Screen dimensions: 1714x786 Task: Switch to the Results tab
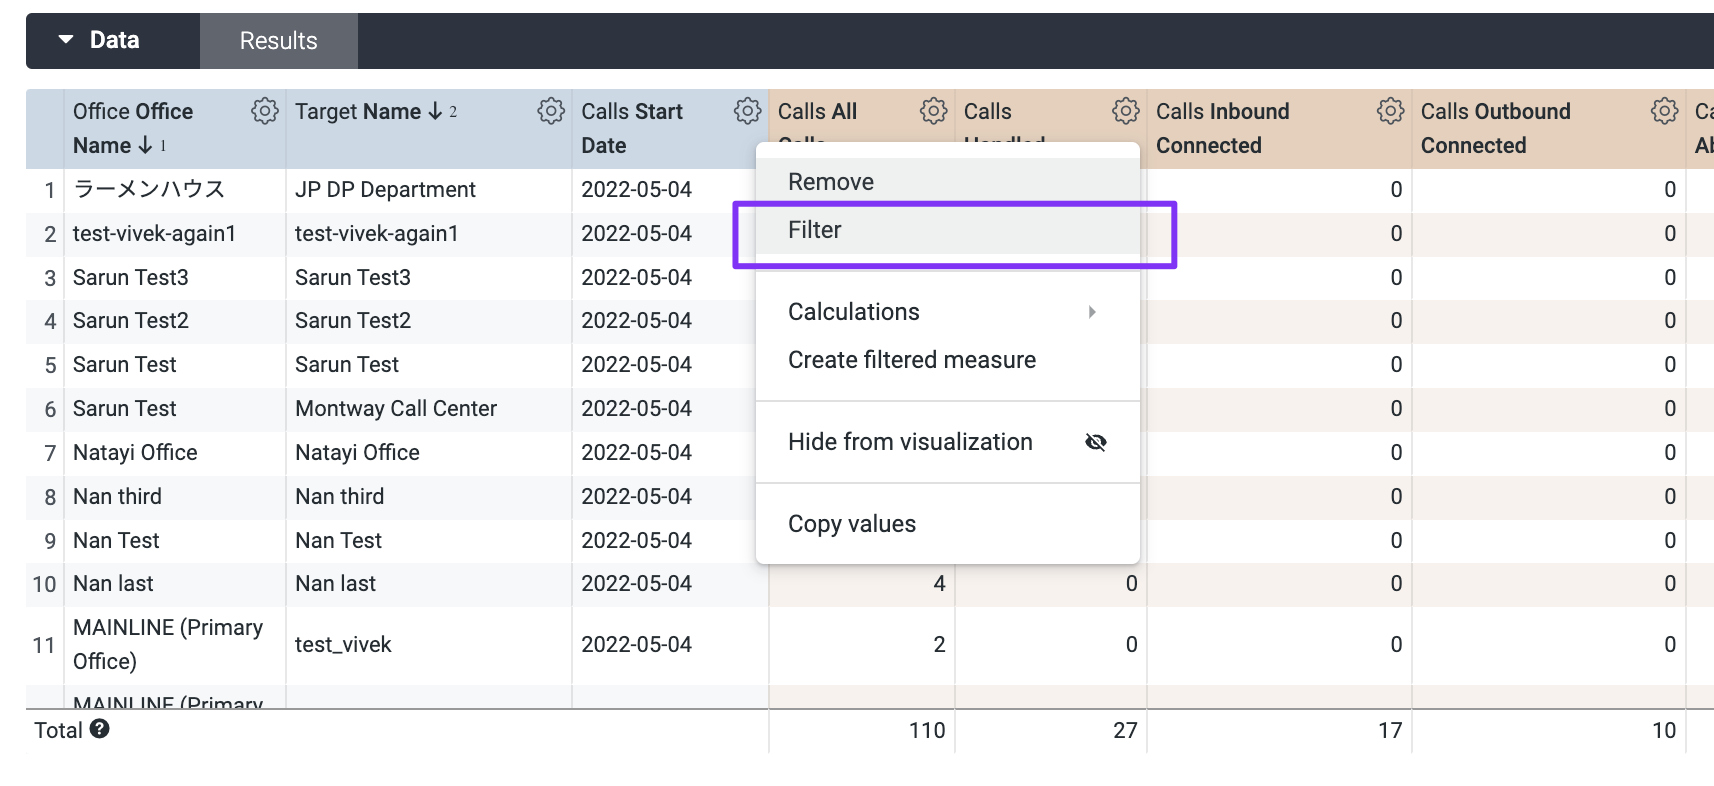point(279,41)
